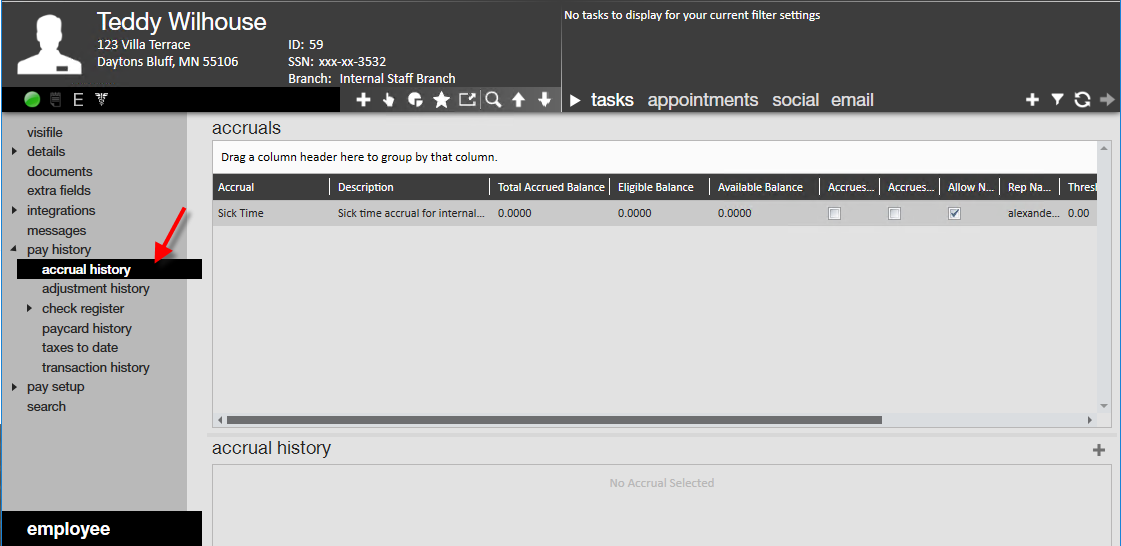Click the plus icon in the employee toolbar
The height and width of the screenshot is (546, 1121).
coord(363,100)
